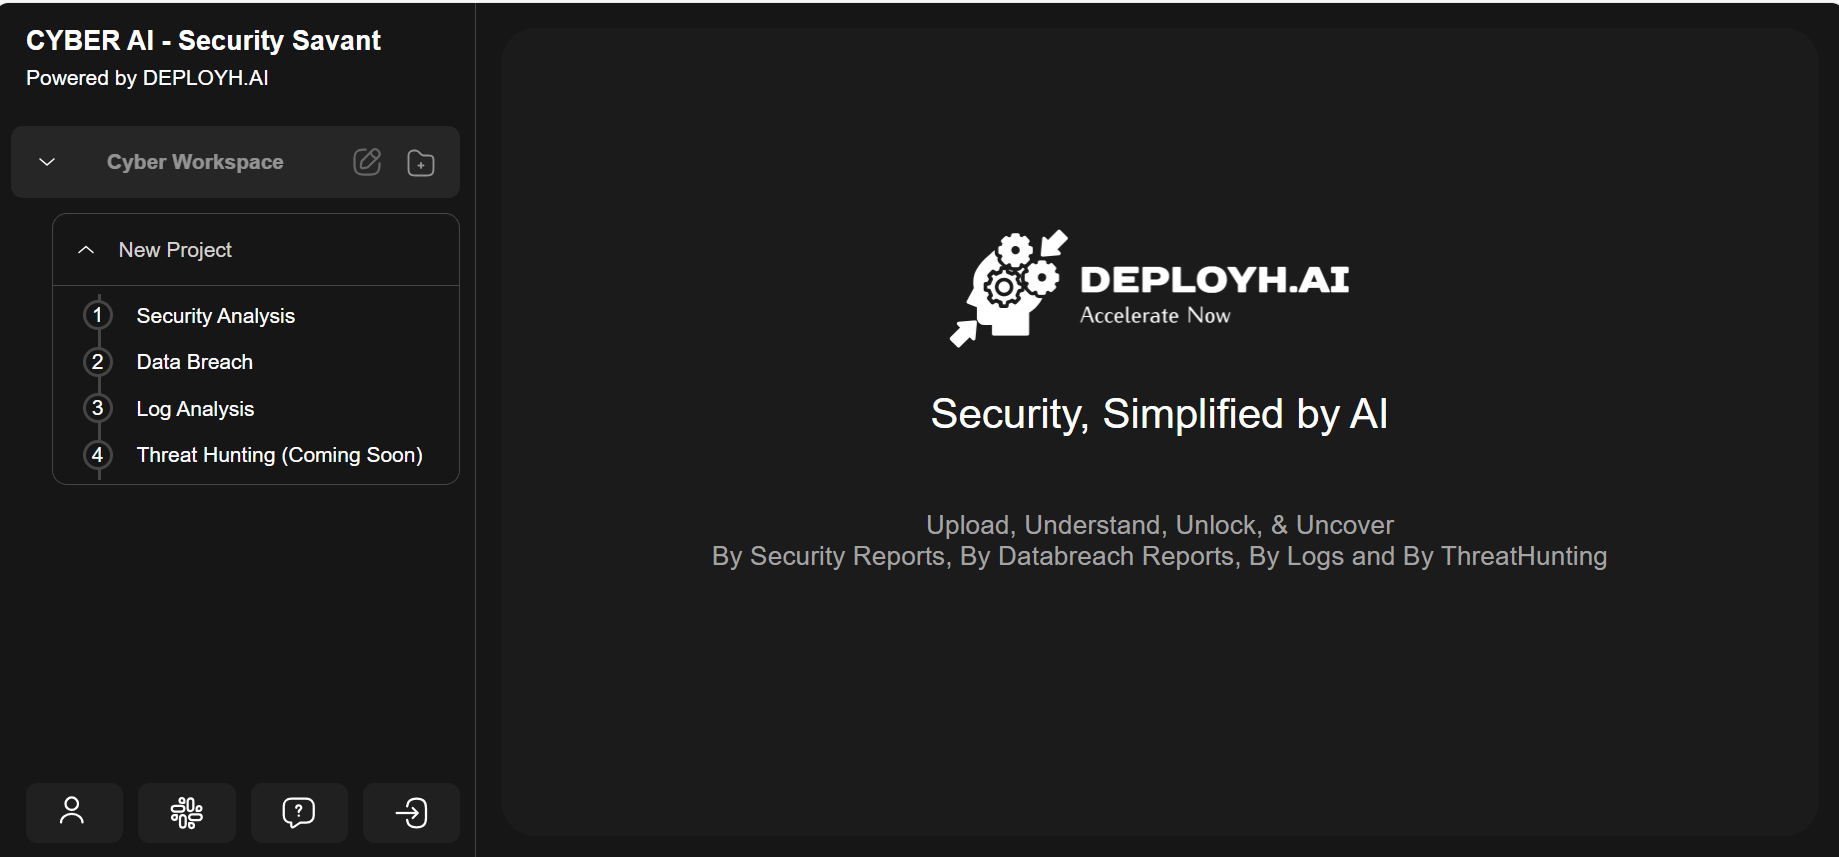Image resolution: width=1839 pixels, height=857 pixels.
Task: Click CYBER AI - Security Savant heading
Action: coord(203,41)
